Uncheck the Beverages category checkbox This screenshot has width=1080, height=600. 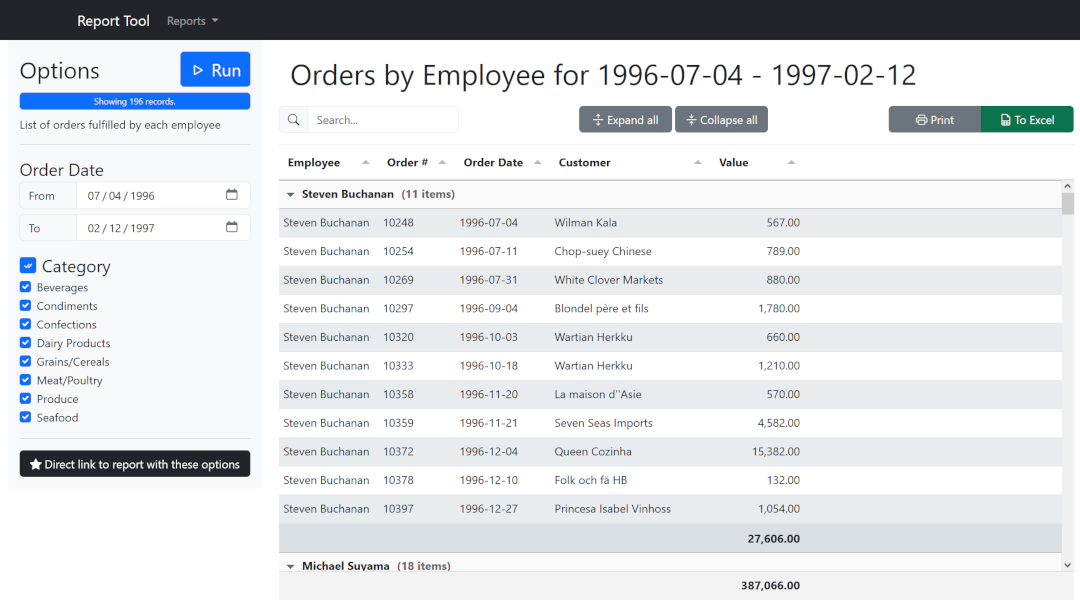tap(26, 288)
